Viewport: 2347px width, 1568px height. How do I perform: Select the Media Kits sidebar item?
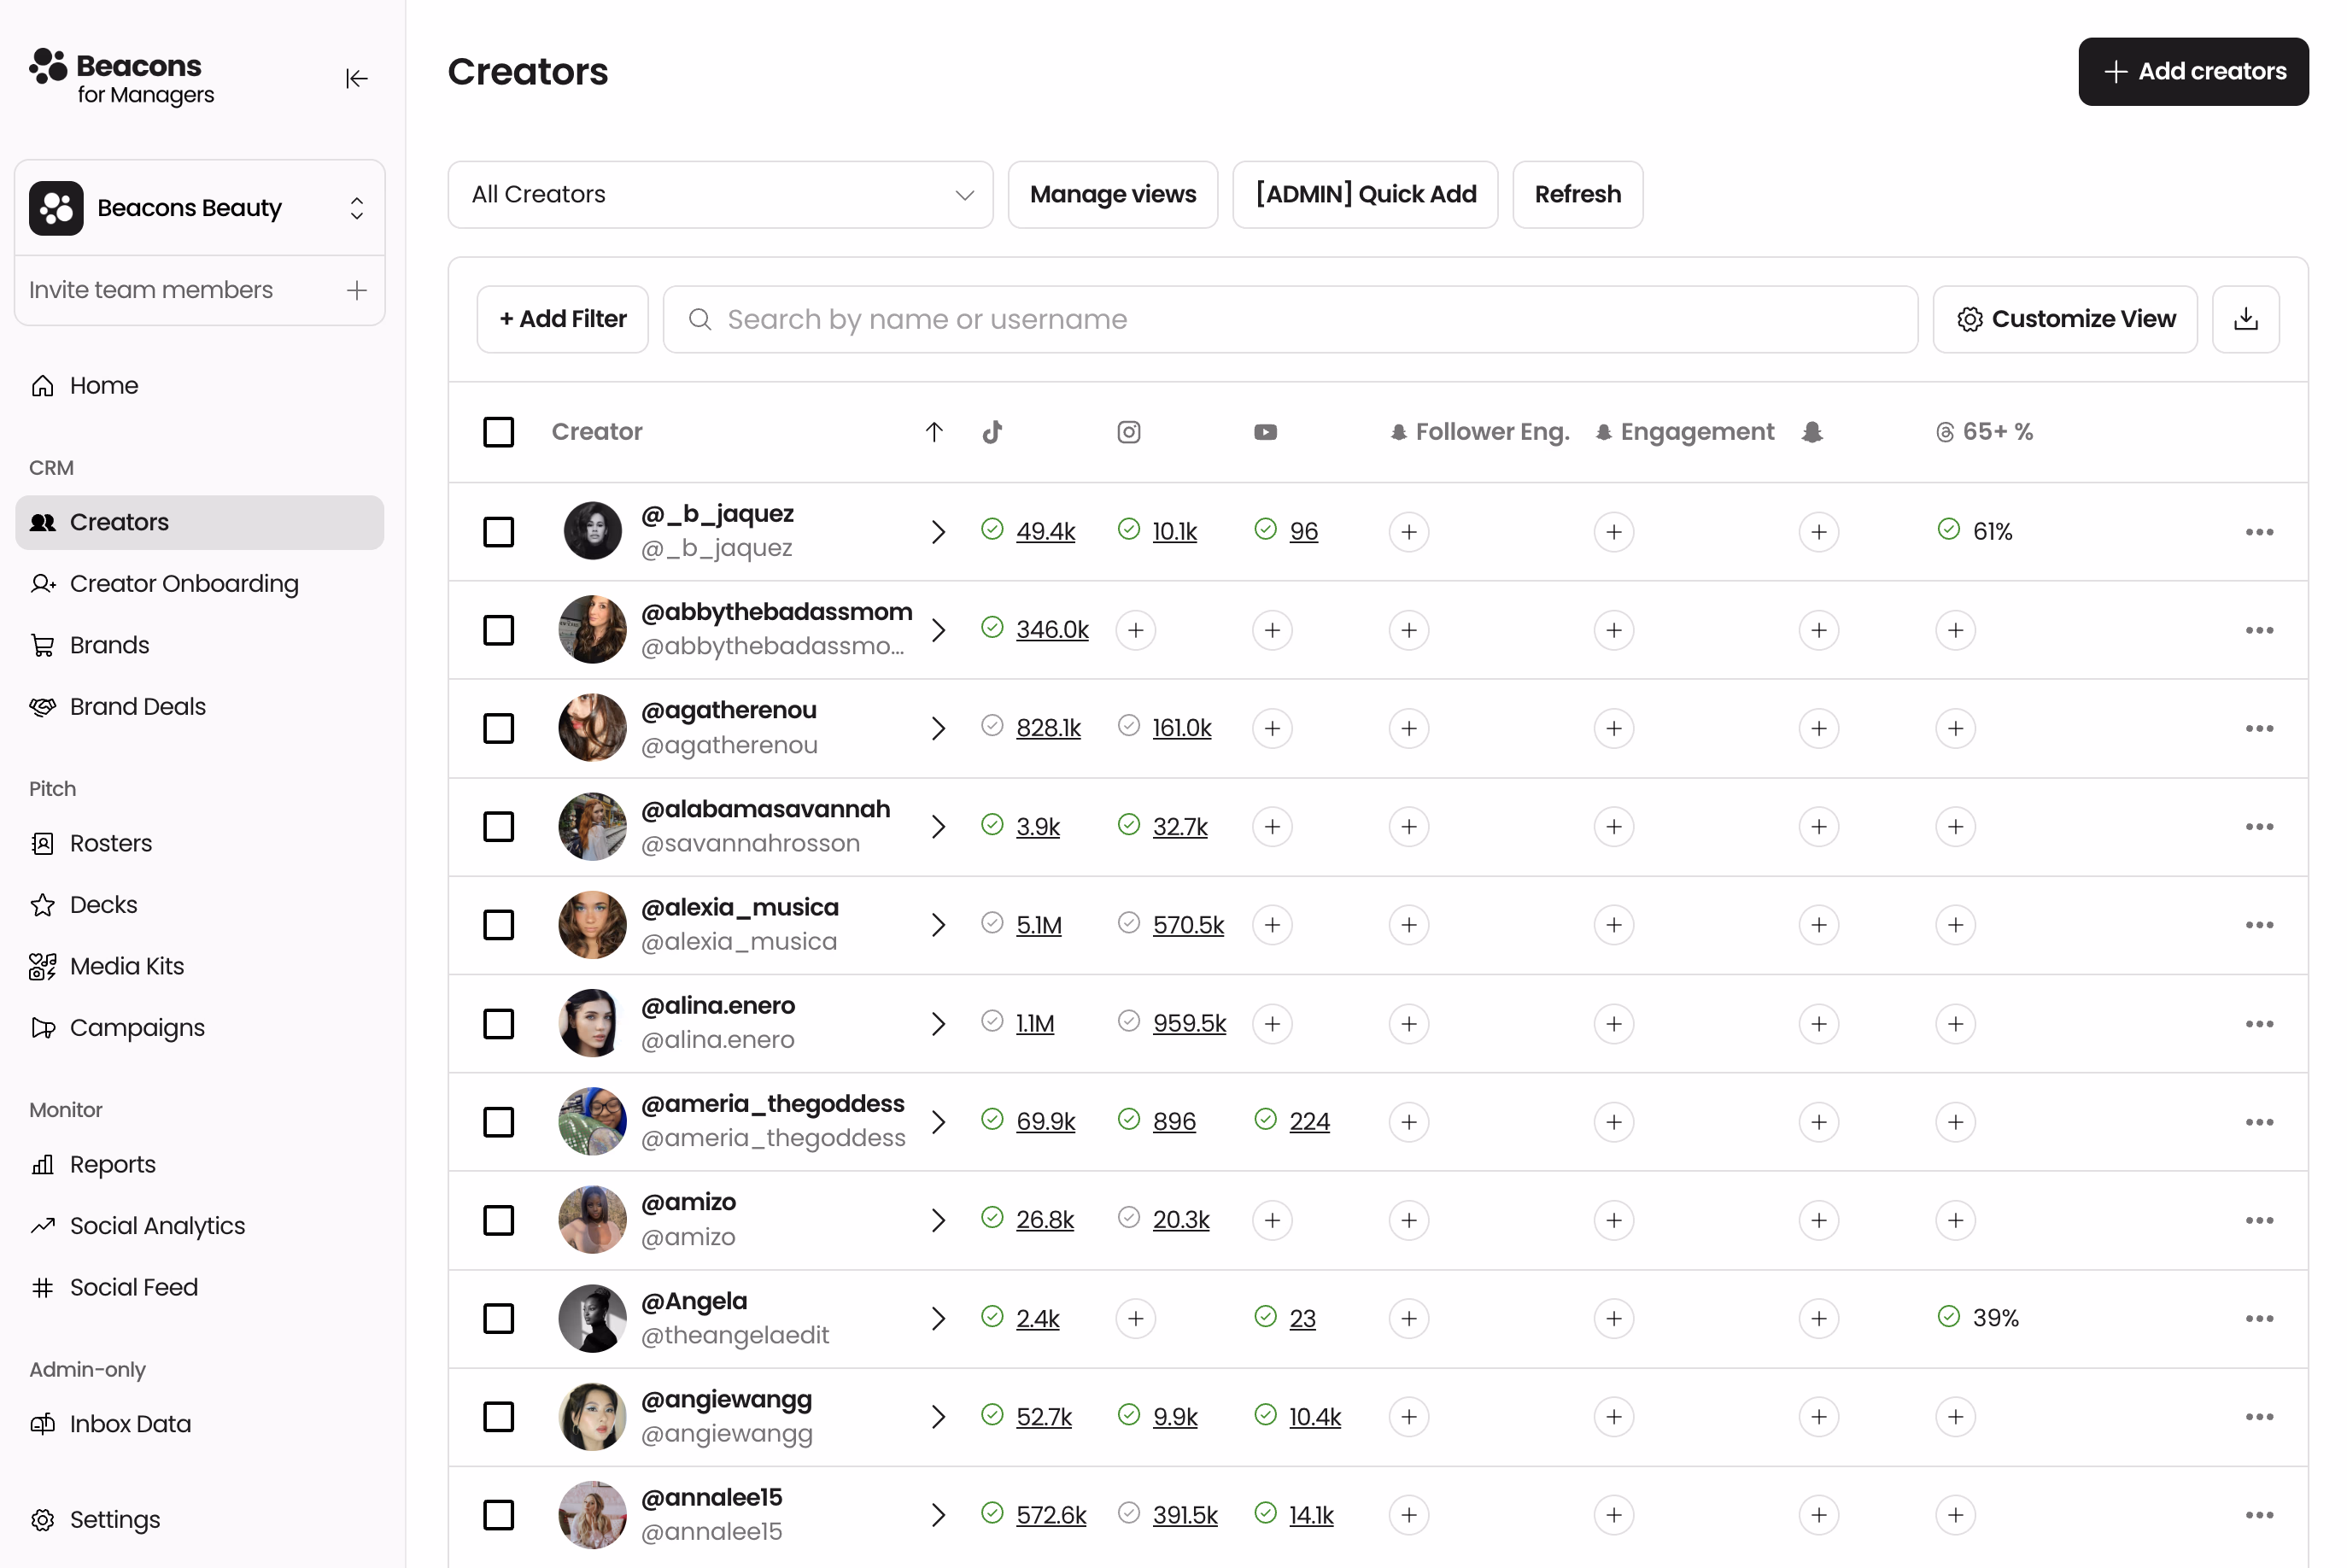click(x=126, y=965)
